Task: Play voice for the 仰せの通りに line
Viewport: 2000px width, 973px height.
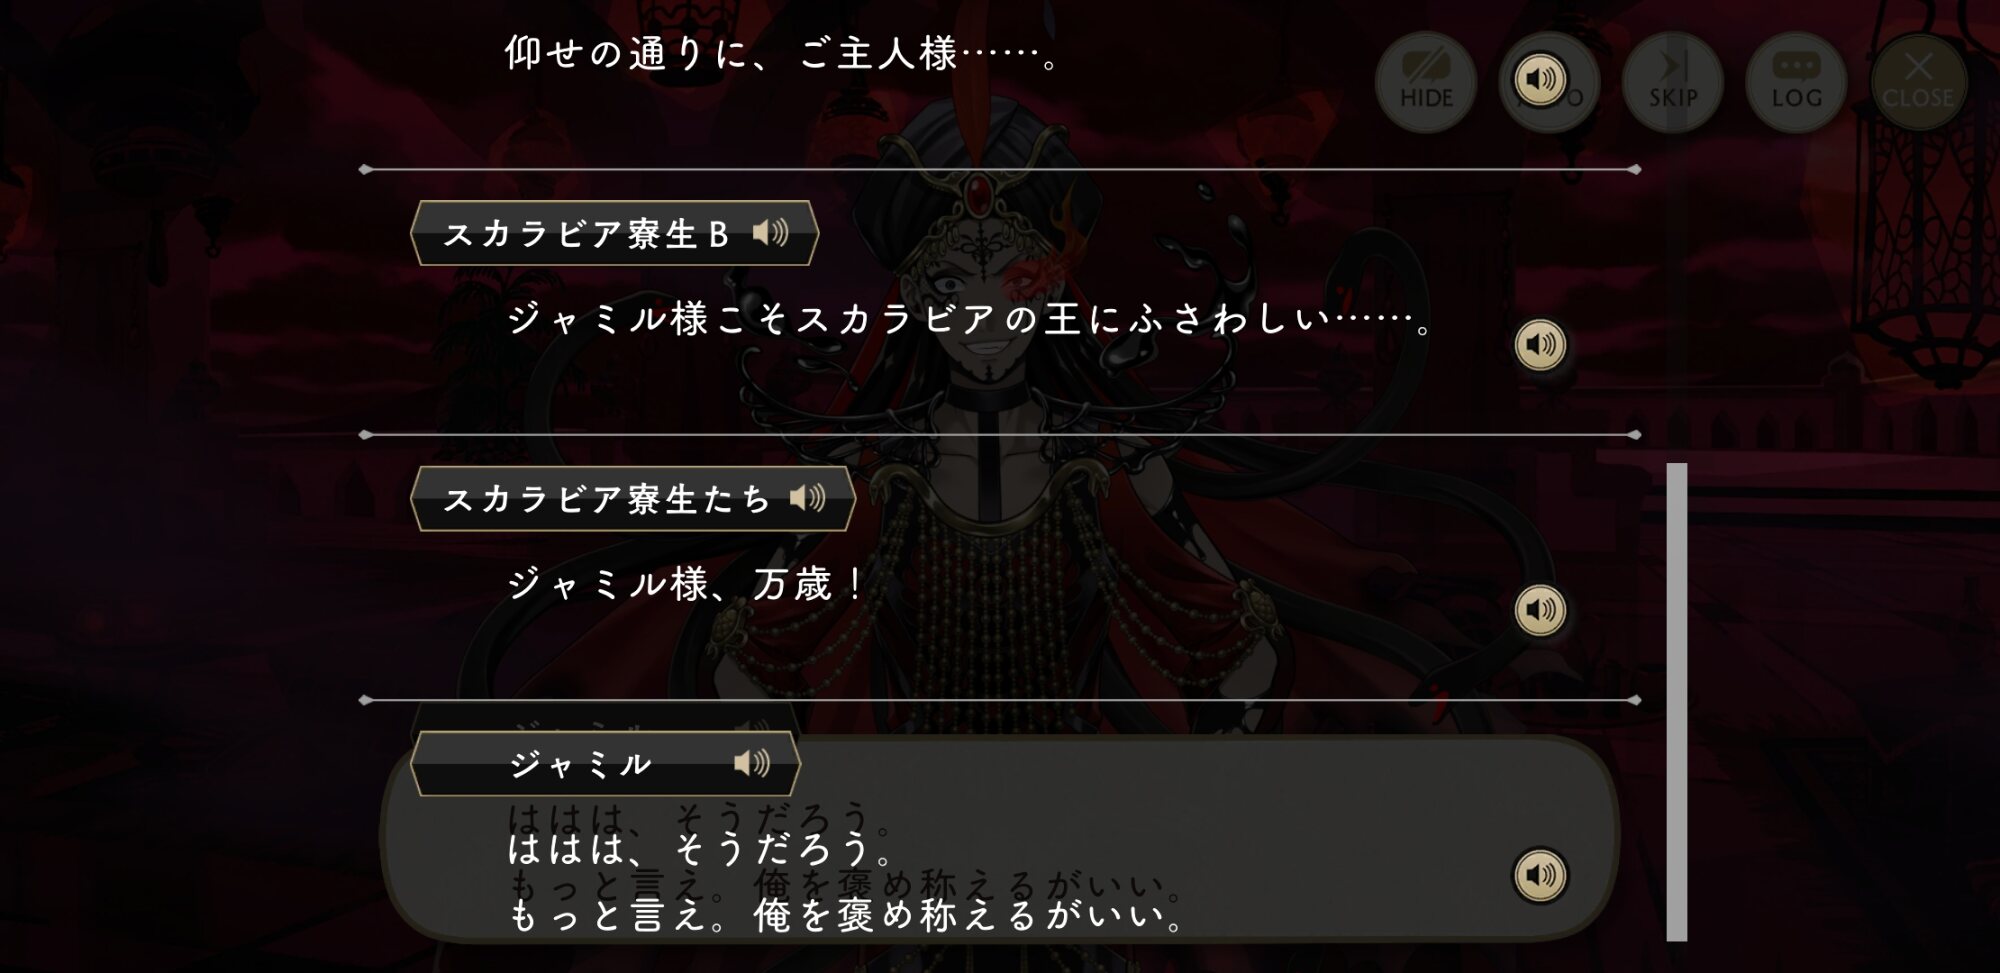Action: click(1540, 78)
